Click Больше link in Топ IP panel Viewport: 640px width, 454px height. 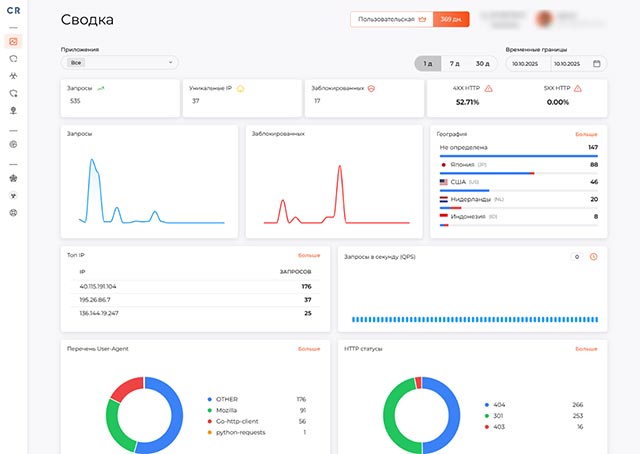[308, 256]
